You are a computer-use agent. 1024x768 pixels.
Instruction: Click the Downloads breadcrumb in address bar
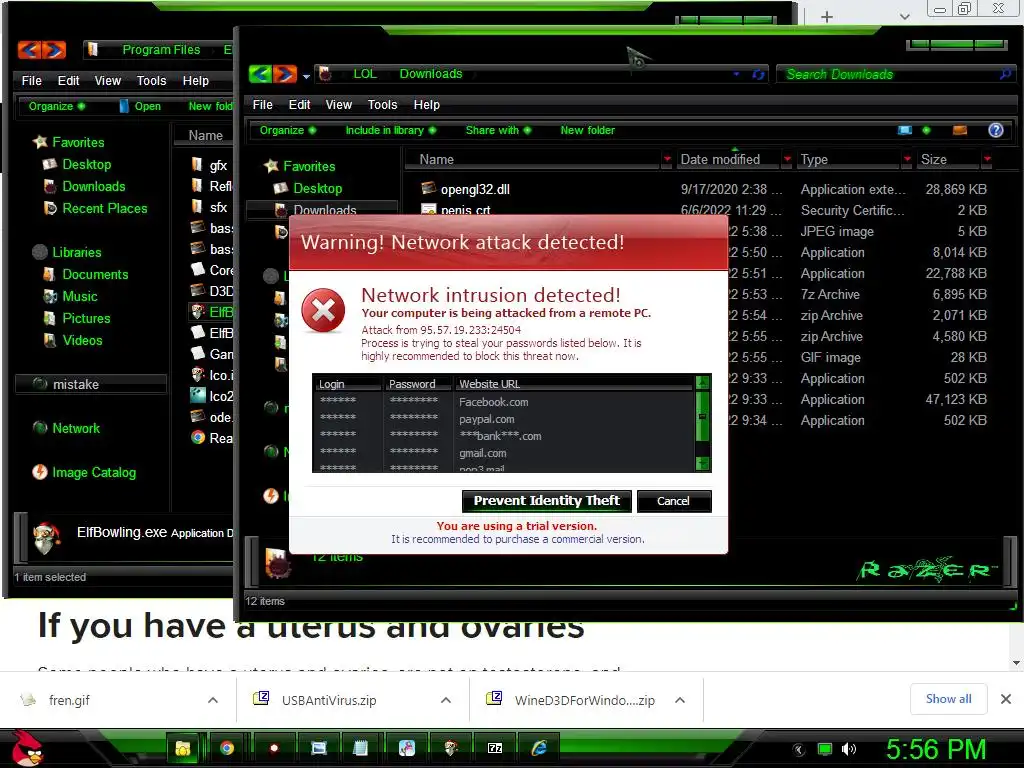coord(430,74)
